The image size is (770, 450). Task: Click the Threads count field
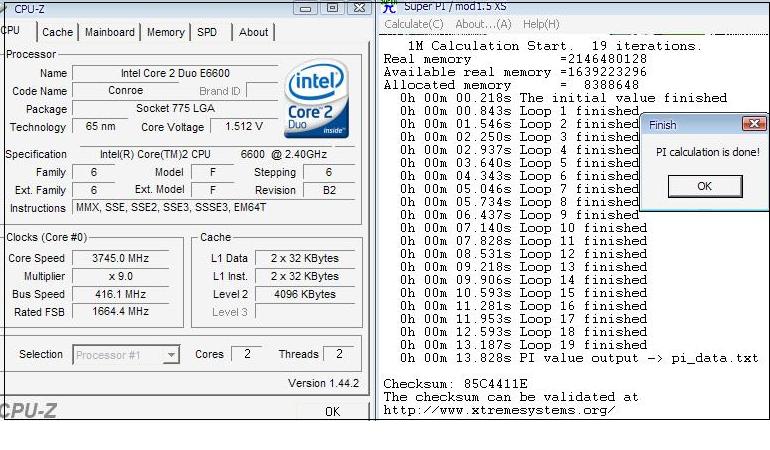click(339, 354)
